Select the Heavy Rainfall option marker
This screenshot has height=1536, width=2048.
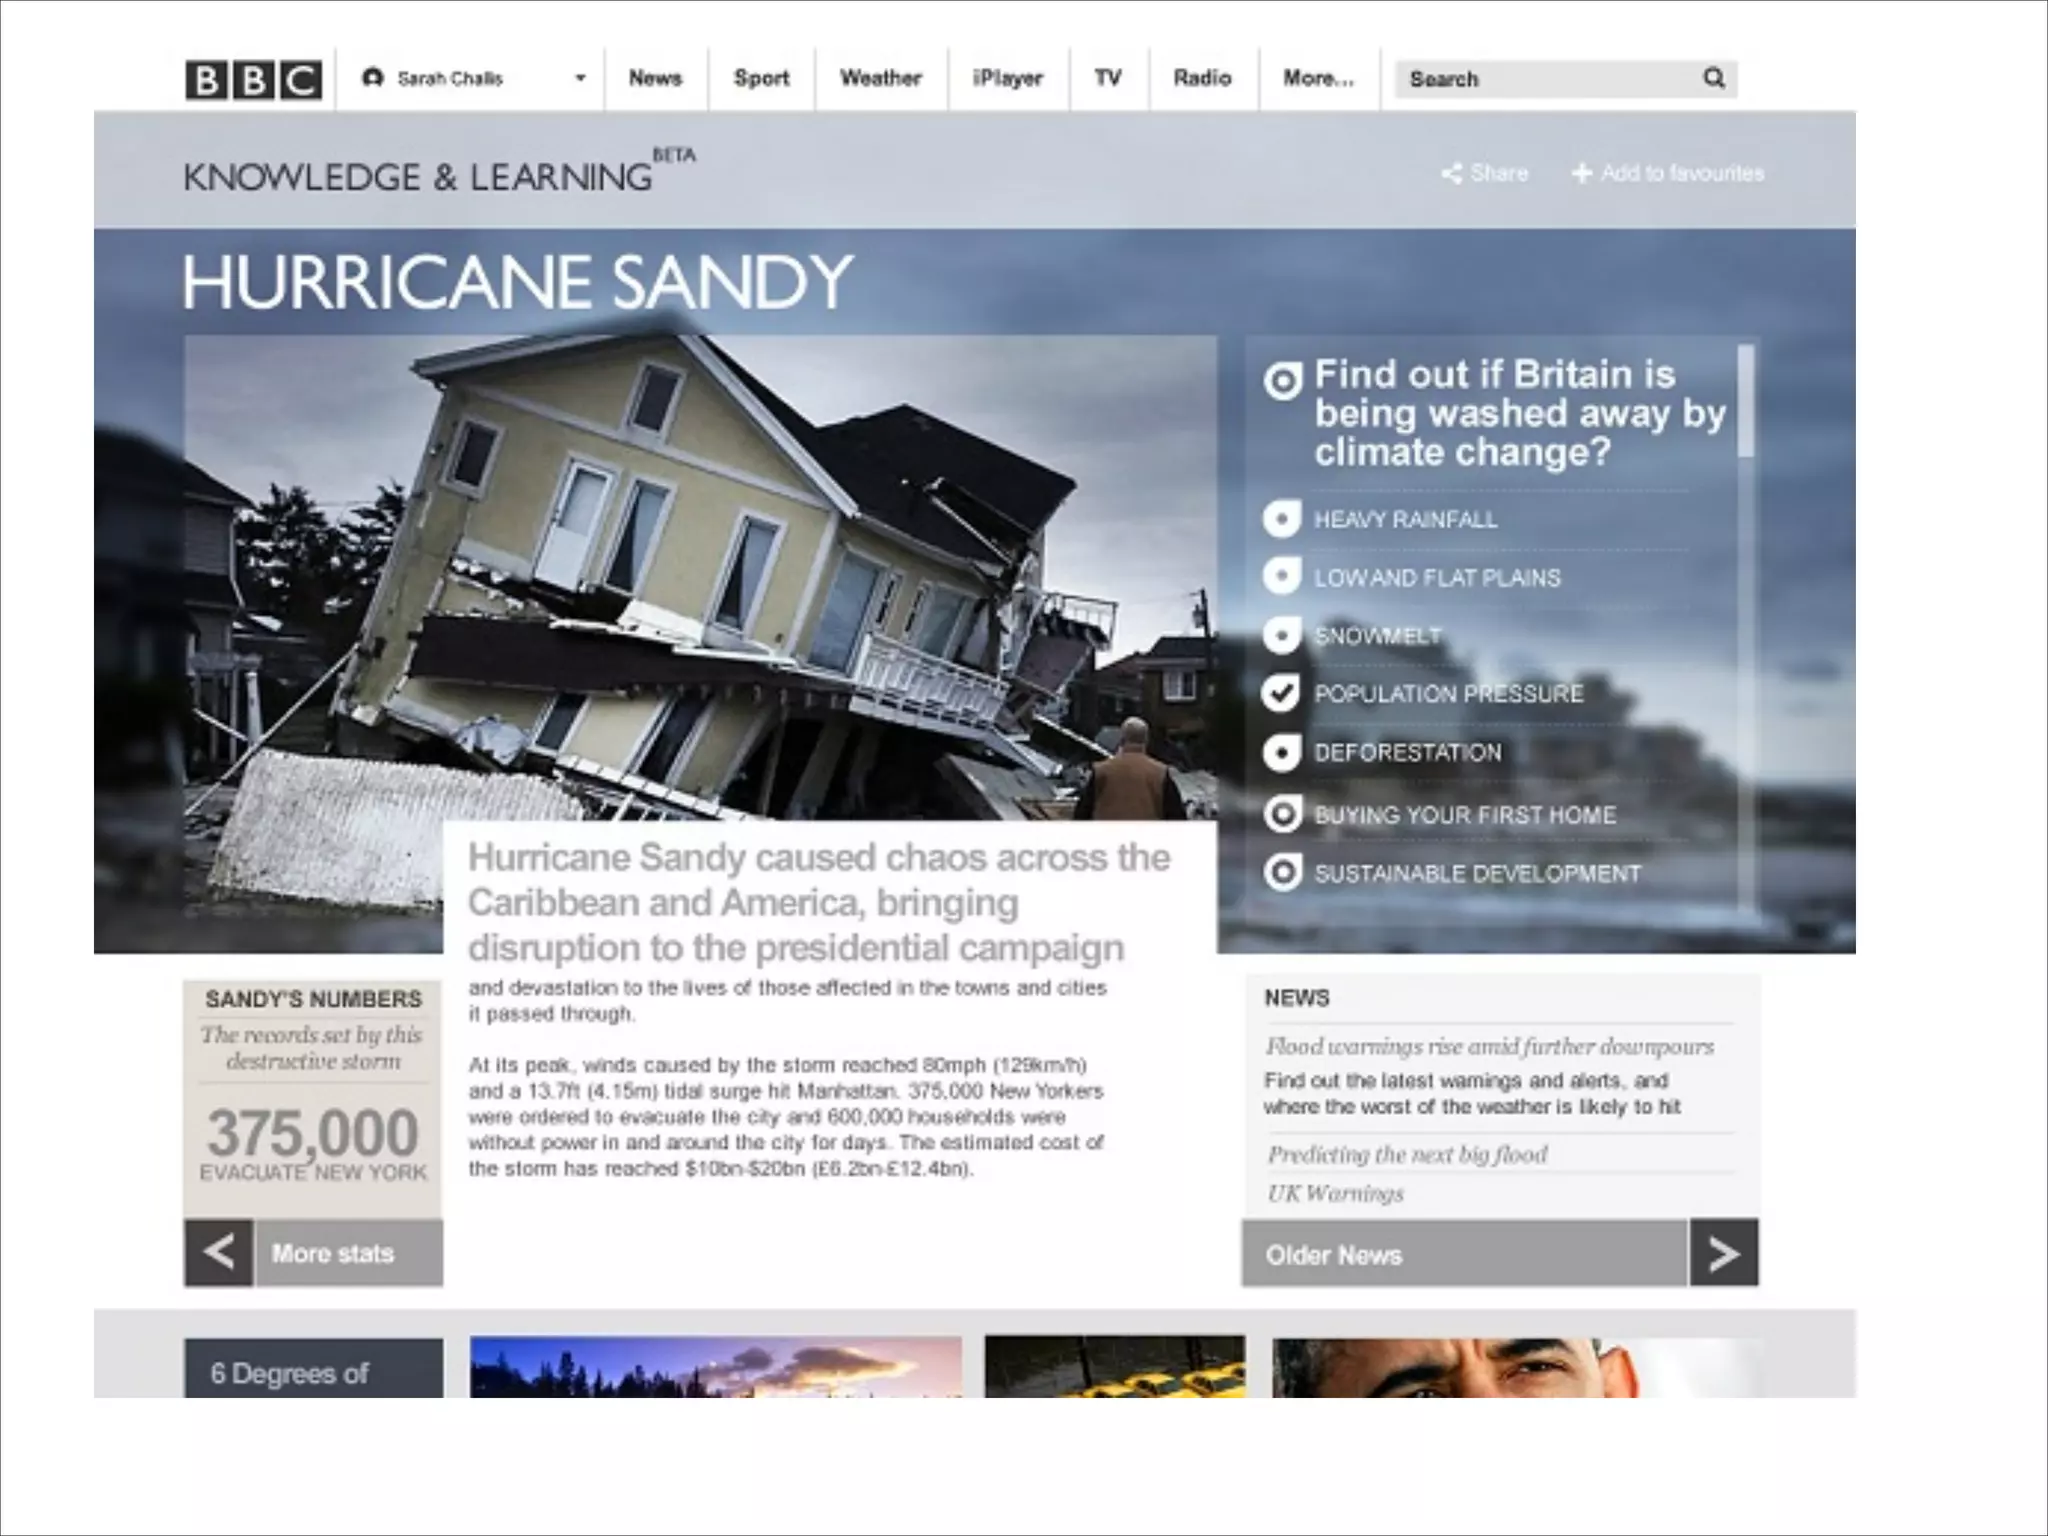click(x=1281, y=519)
